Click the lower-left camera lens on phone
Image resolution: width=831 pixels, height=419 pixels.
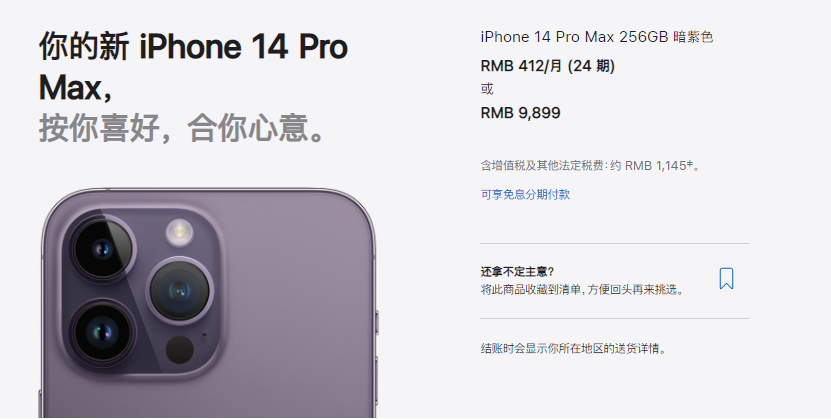point(102,332)
